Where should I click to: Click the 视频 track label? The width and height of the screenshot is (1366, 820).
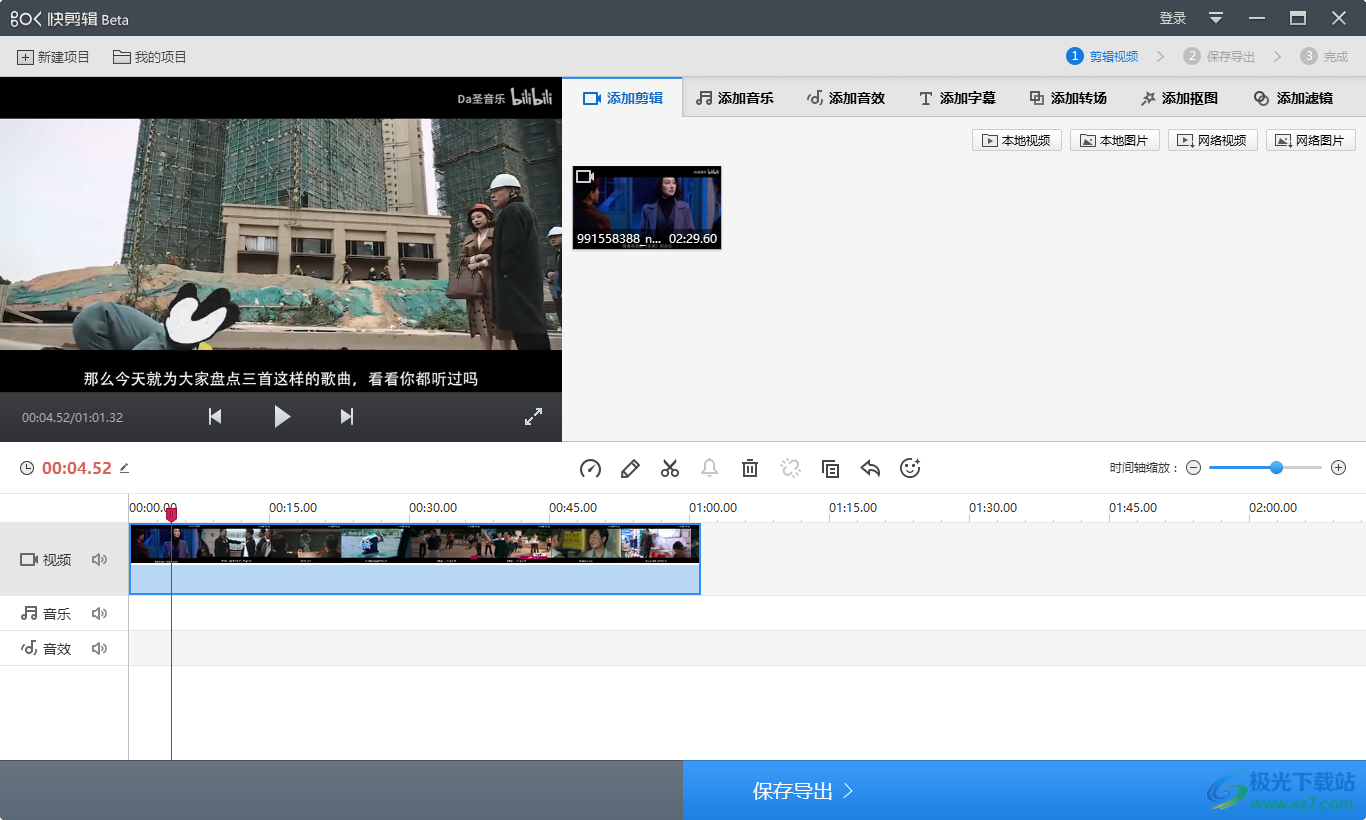click(x=57, y=560)
